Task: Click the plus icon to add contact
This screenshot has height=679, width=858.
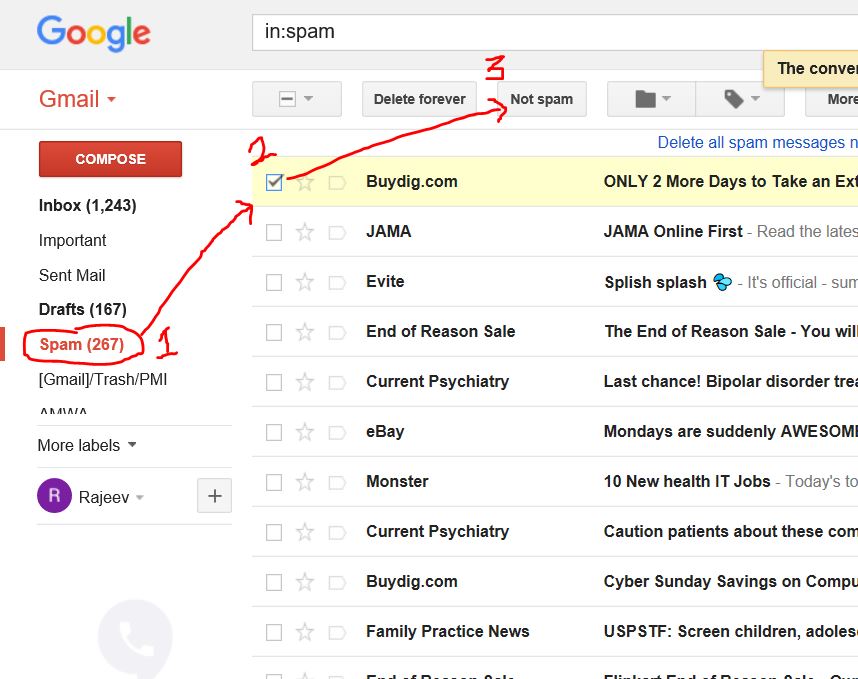Action: [x=215, y=495]
